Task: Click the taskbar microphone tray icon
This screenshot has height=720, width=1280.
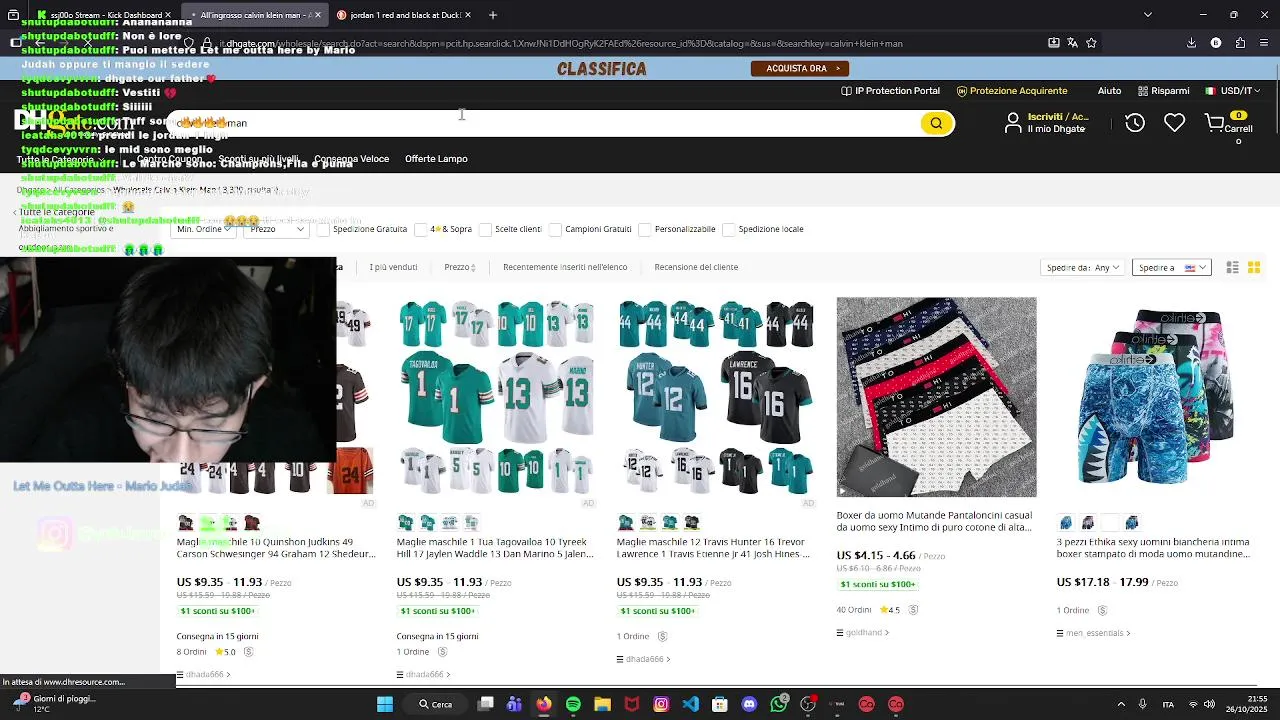Action: tap(1142, 704)
